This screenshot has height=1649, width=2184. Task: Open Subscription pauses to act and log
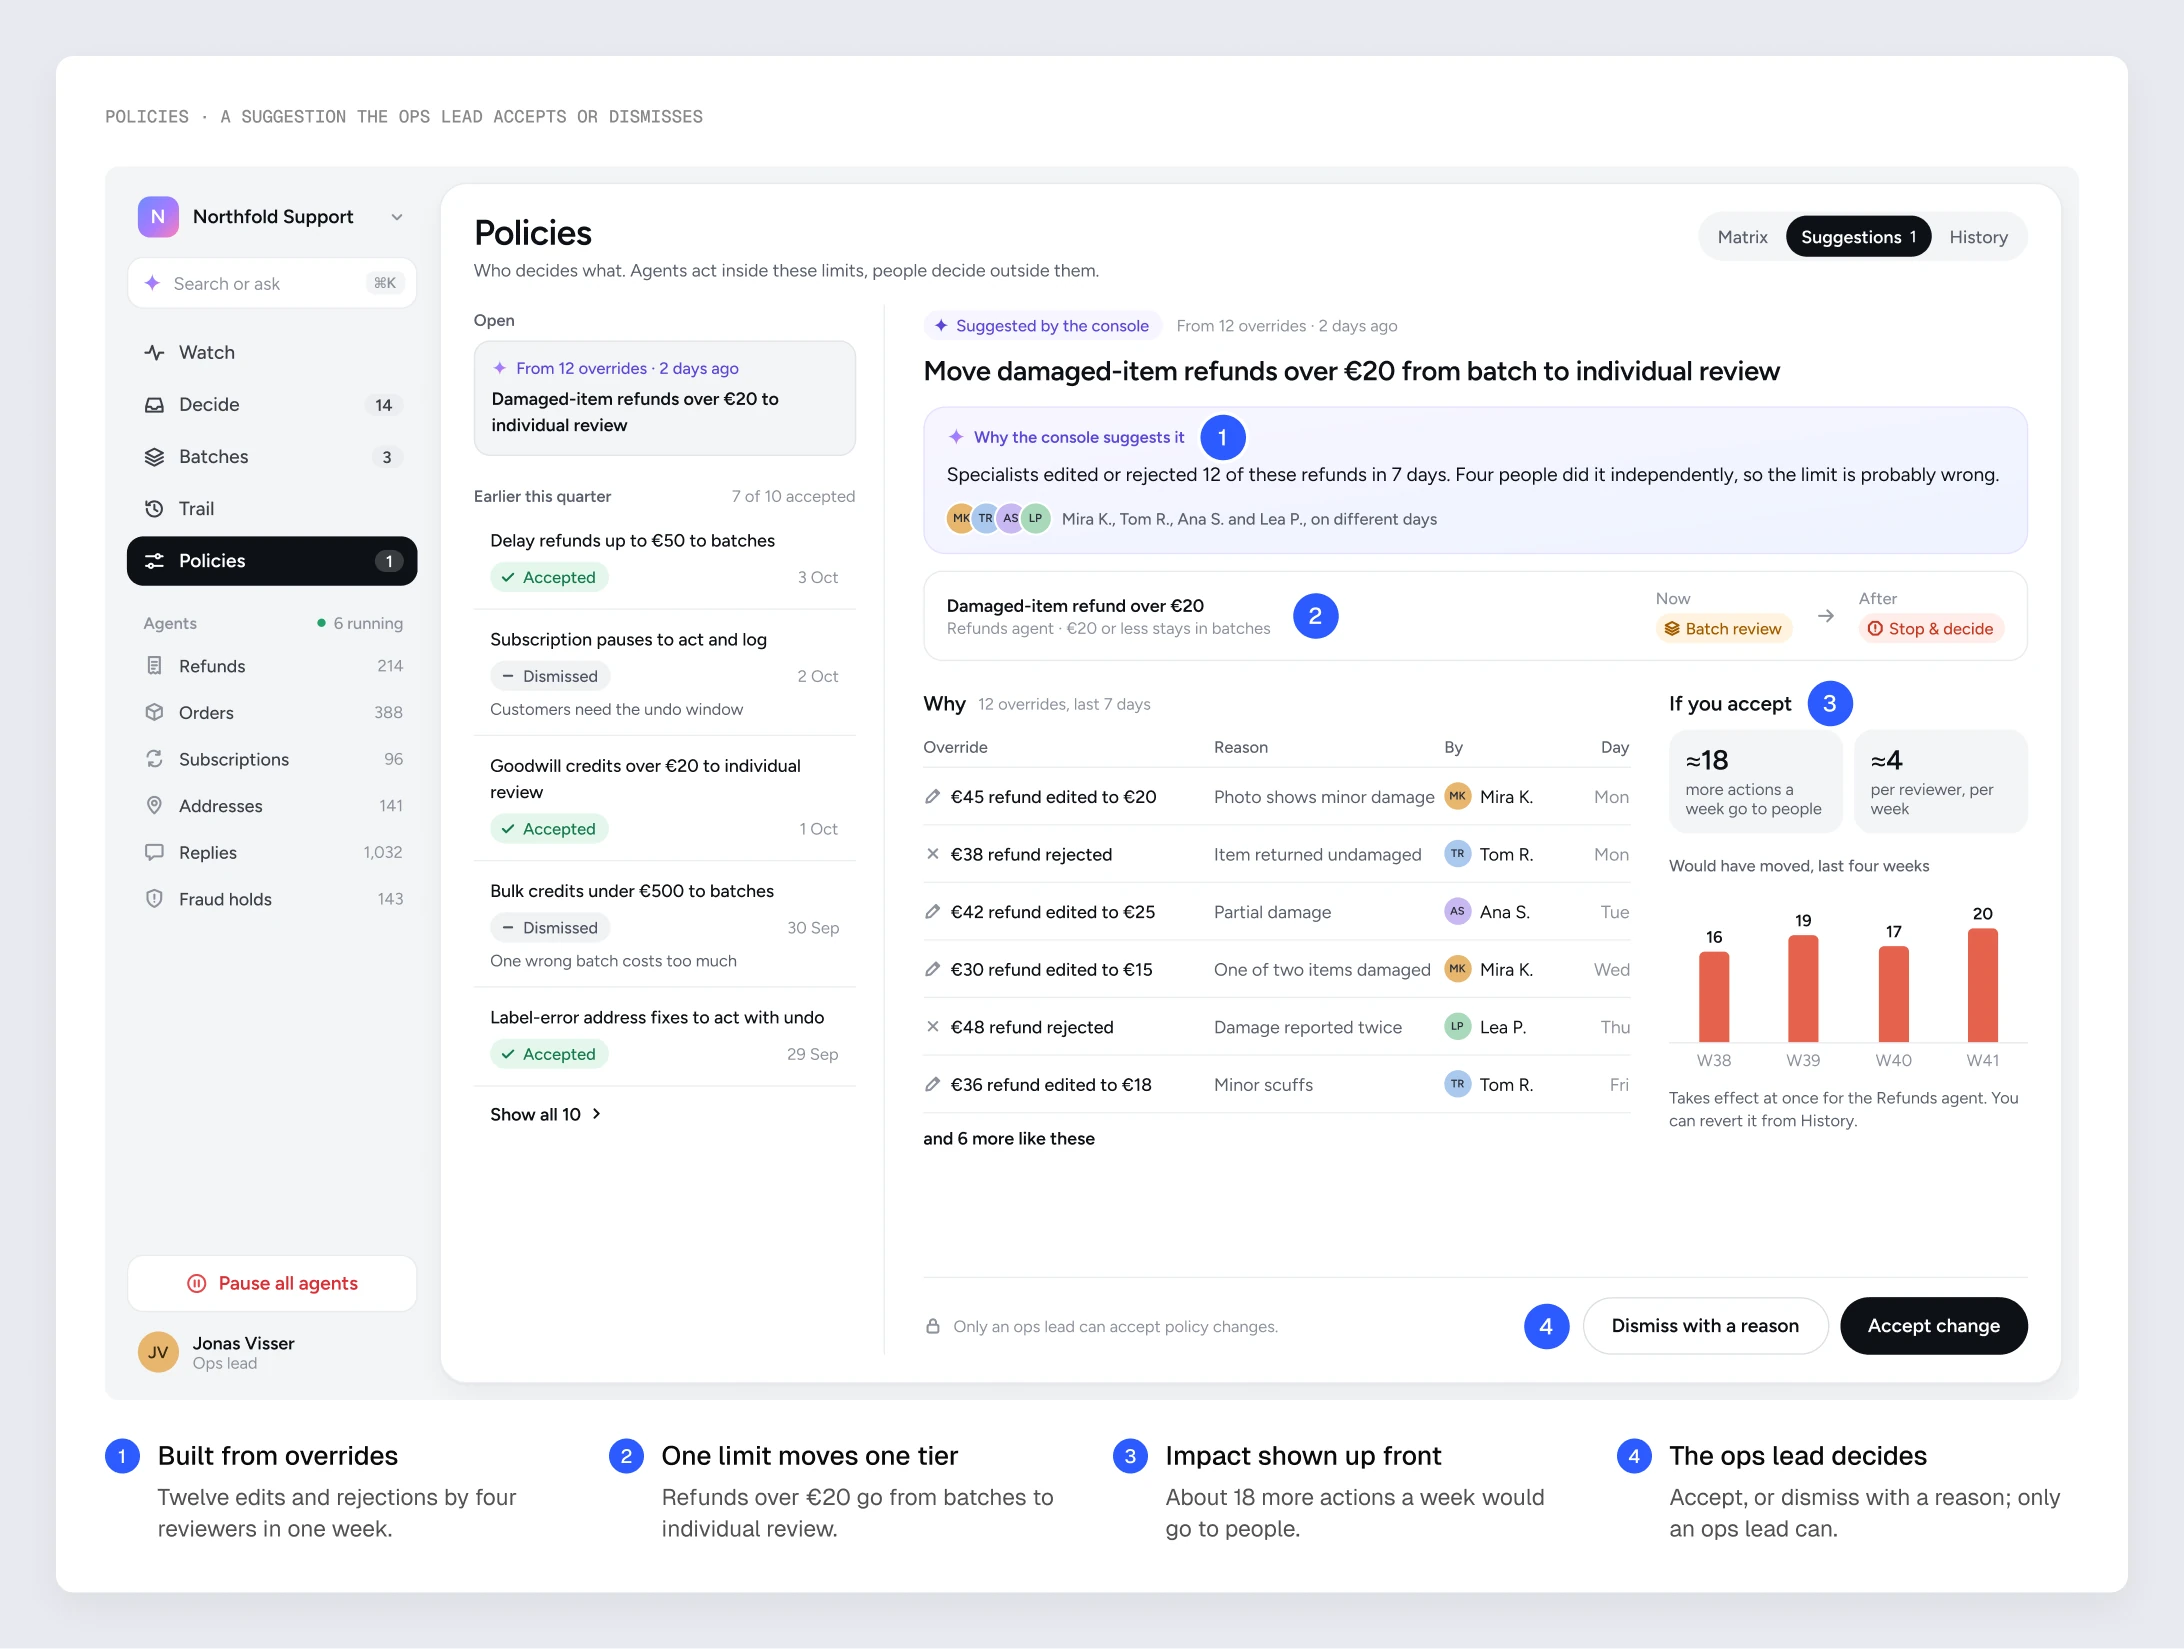pyautogui.click(x=664, y=673)
